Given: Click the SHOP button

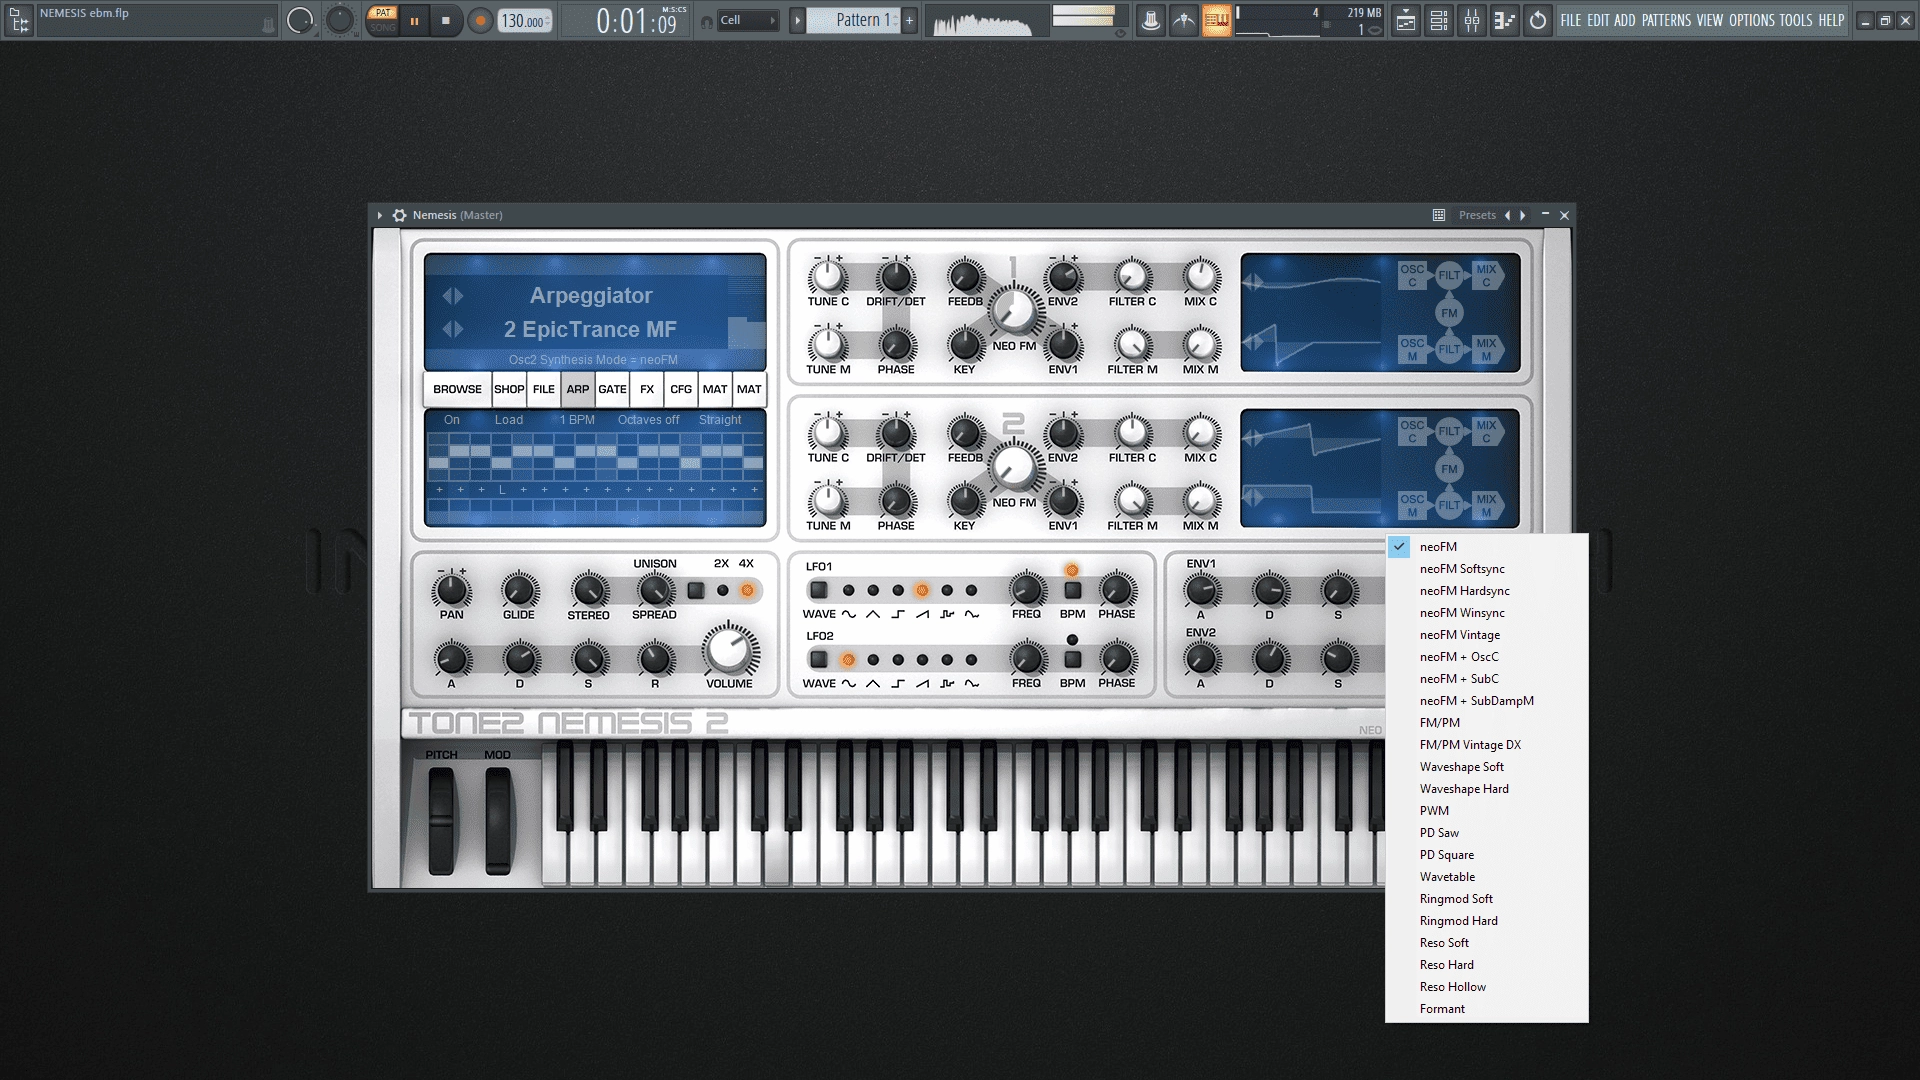Looking at the screenshot, I should (x=509, y=389).
